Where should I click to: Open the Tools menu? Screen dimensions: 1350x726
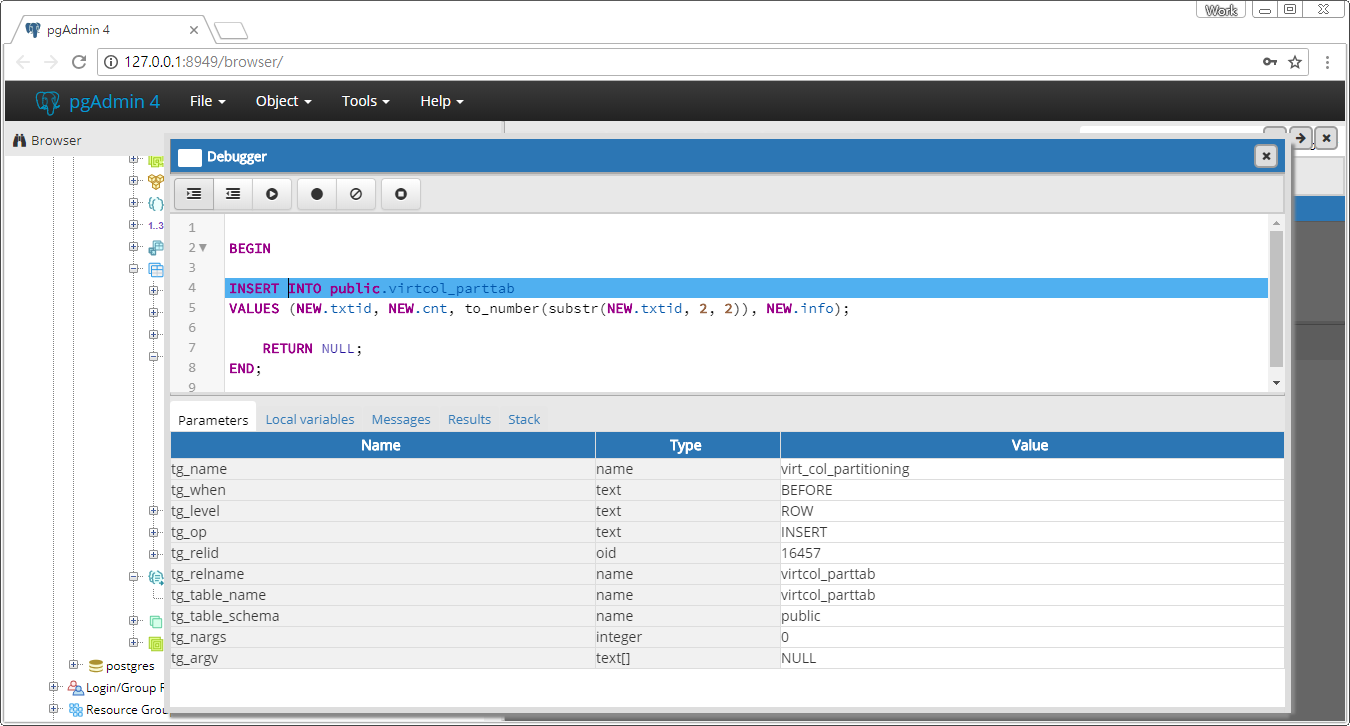[x=365, y=101]
